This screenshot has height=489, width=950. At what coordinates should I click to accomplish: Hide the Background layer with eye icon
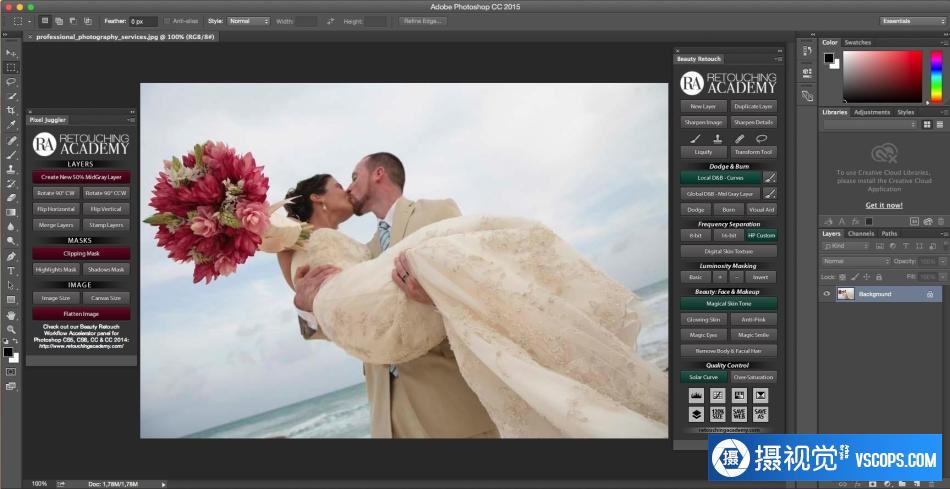pos(826,294)
